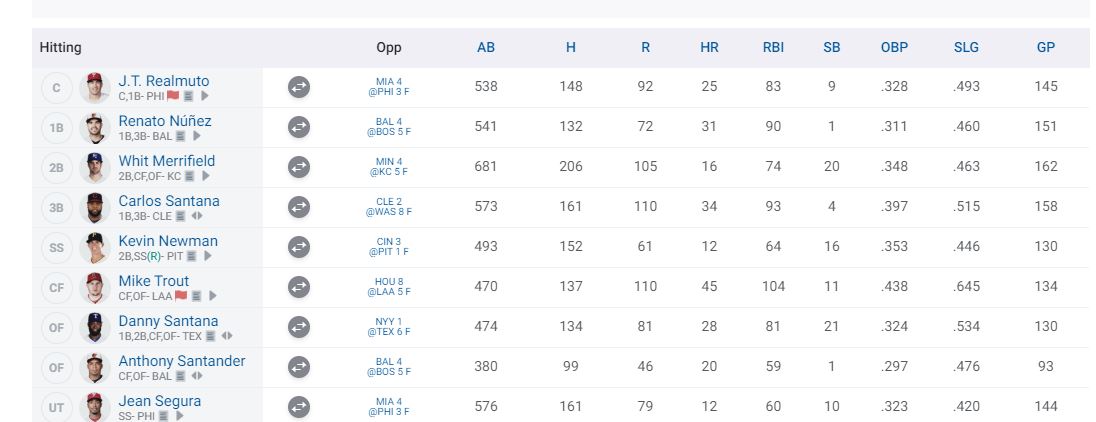
Task: Click the swap icon in Whit Merrifield's row
Action: tap(298, 168)
